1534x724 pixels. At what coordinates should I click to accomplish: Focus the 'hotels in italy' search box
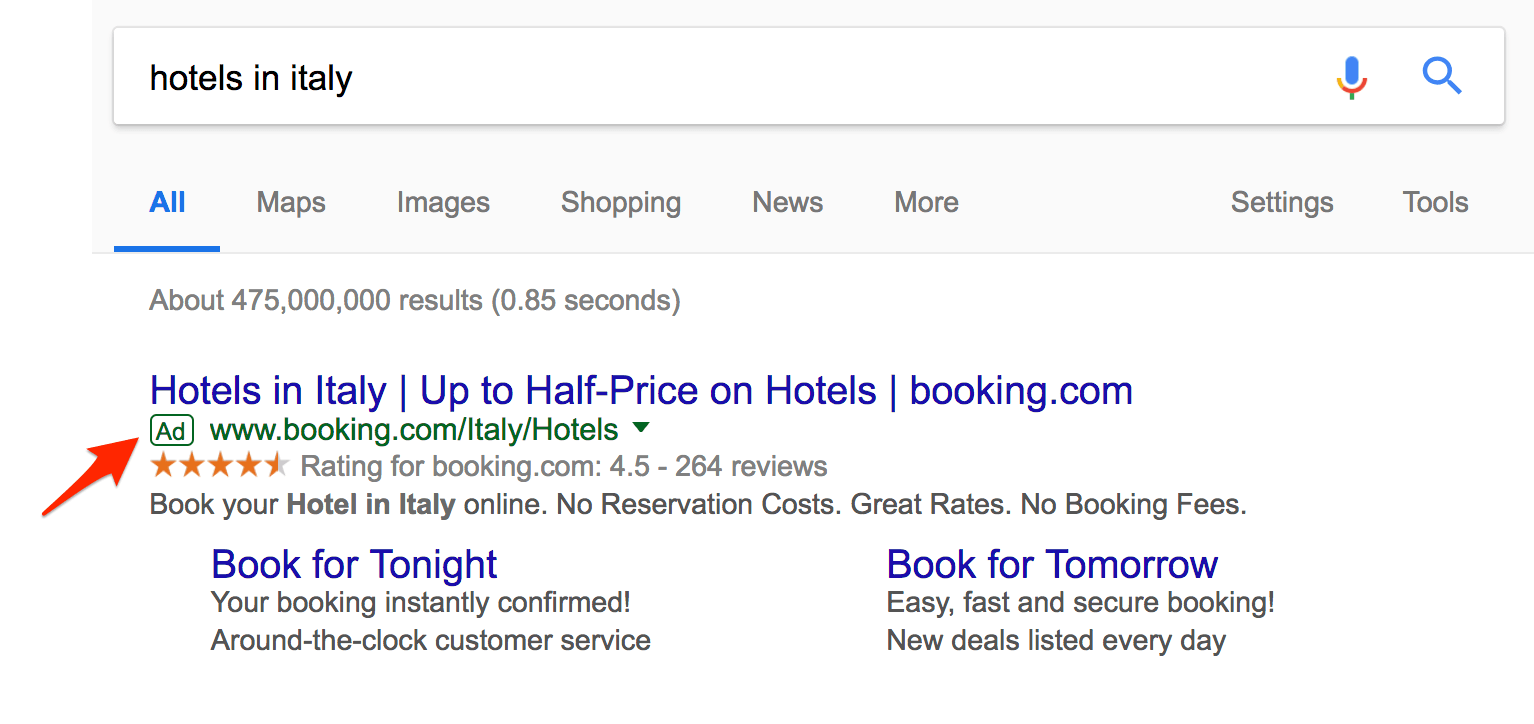click(x=700, y=77)
